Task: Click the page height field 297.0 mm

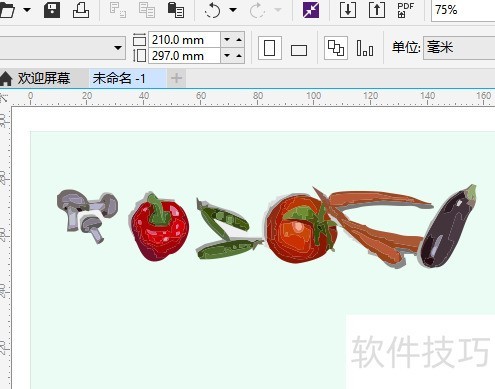Action: 184,55
